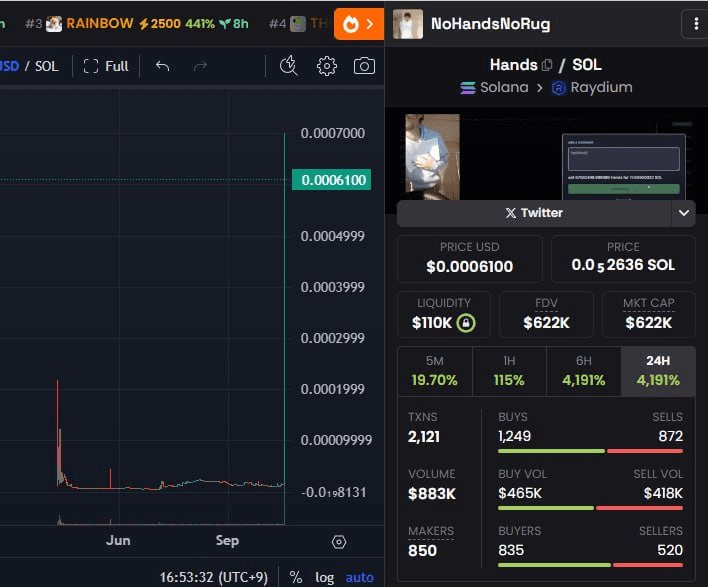Image resolution: width=708 pixels, height=587 pixels.
Task: Click the BUYS 1,249 value
Action: 514,436
